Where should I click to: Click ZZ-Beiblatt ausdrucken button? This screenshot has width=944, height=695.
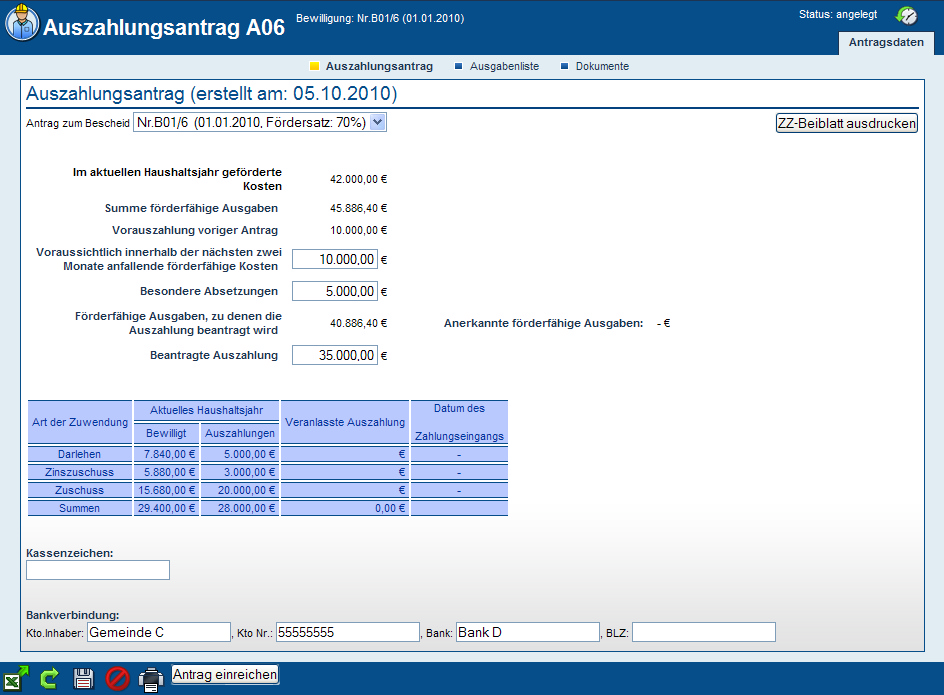846,123
